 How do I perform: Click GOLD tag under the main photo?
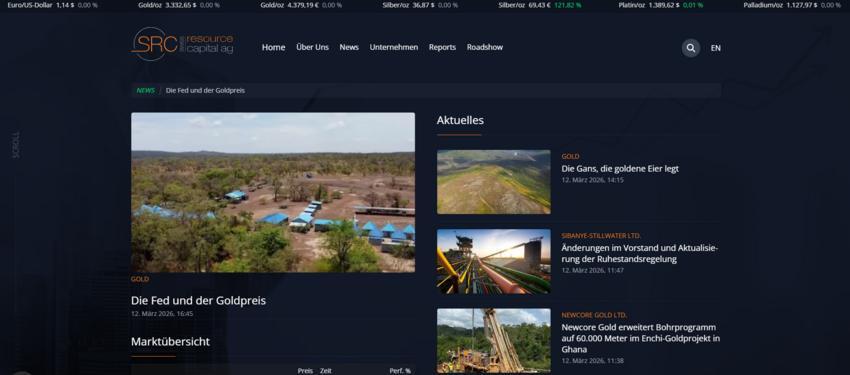point(140,279)
